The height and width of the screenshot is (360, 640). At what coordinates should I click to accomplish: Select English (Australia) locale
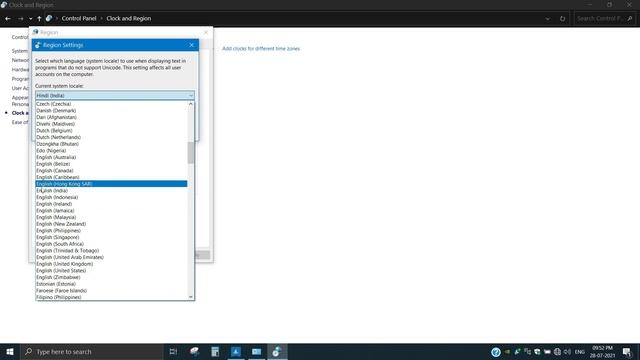(x=111, y=157)
